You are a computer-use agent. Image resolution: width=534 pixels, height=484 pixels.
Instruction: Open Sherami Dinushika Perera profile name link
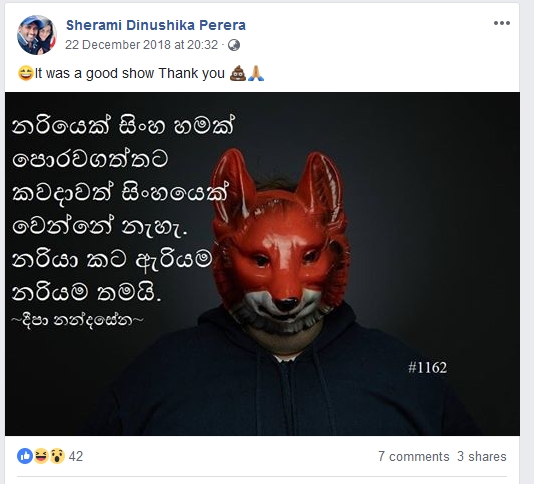[156, 25]
